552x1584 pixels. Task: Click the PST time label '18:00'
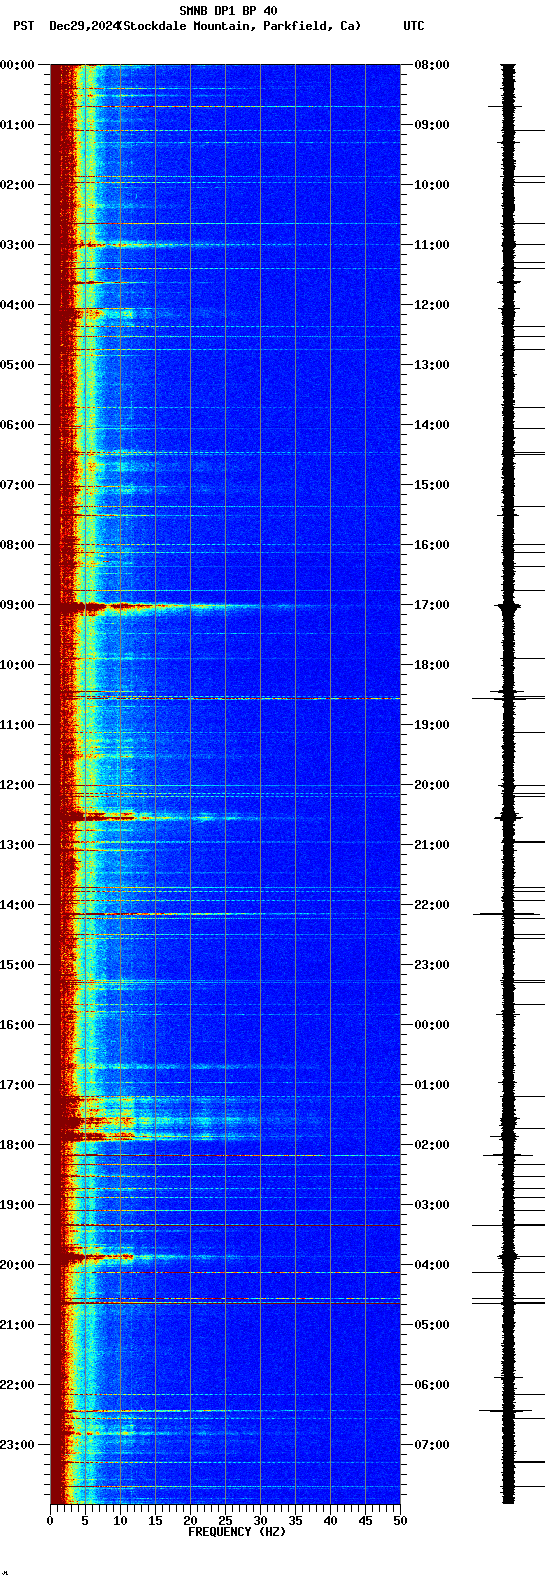[17, 1145]
